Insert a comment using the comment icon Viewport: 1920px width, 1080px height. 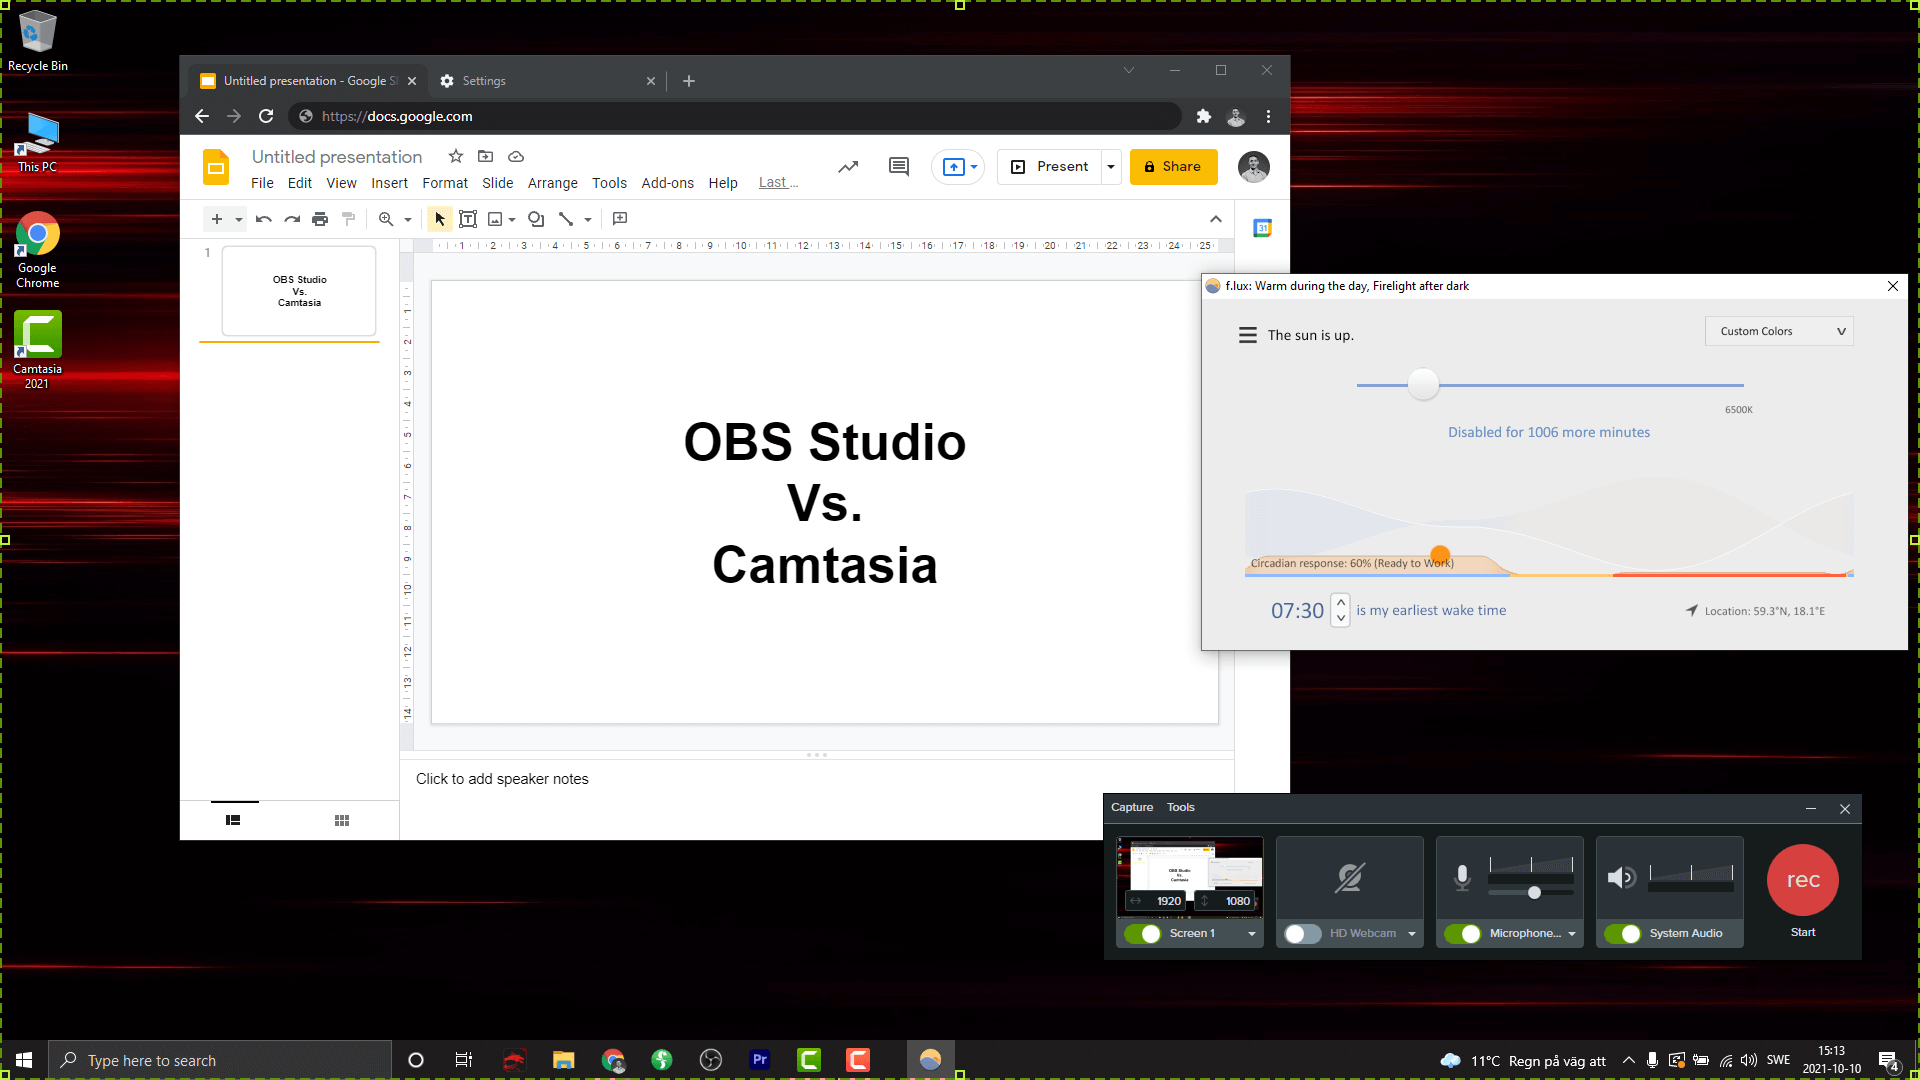pyautogui.click(x=620, y=219)
